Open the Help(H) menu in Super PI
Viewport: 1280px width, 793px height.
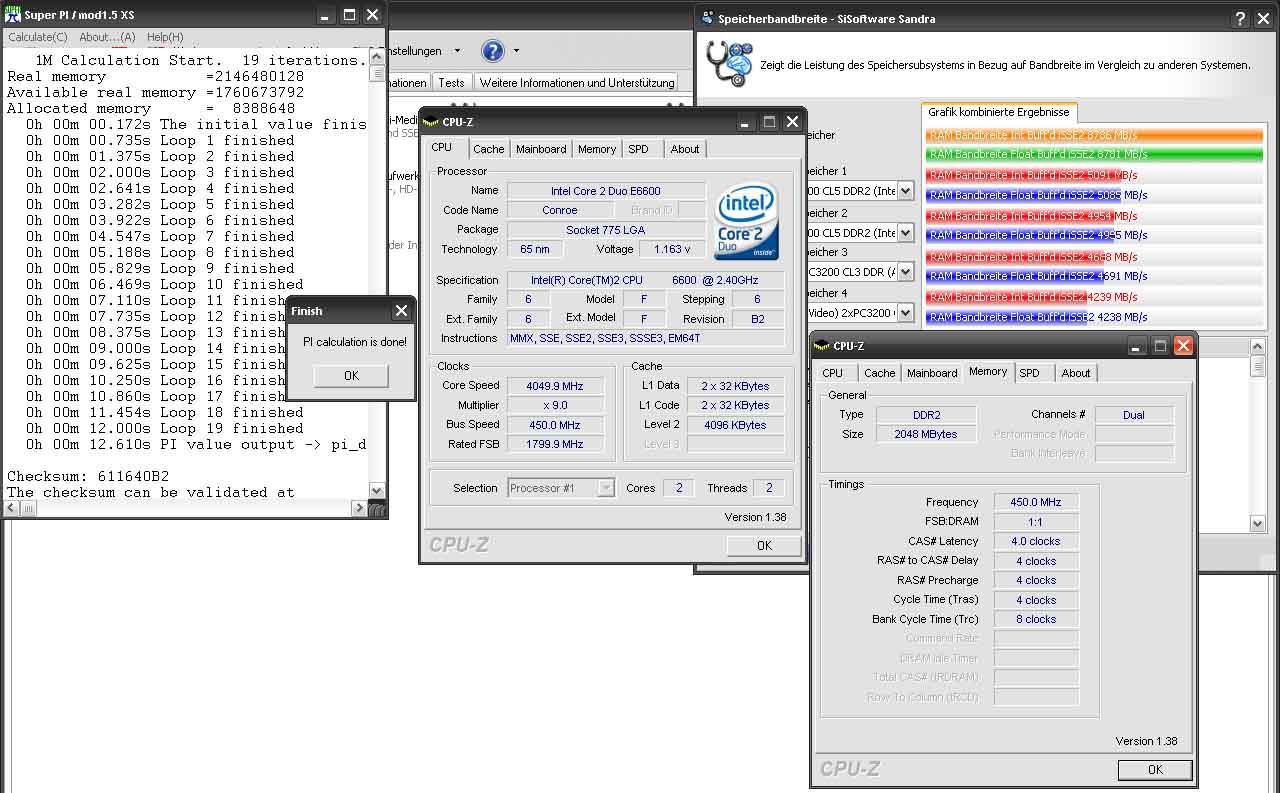tap(165, 37)
